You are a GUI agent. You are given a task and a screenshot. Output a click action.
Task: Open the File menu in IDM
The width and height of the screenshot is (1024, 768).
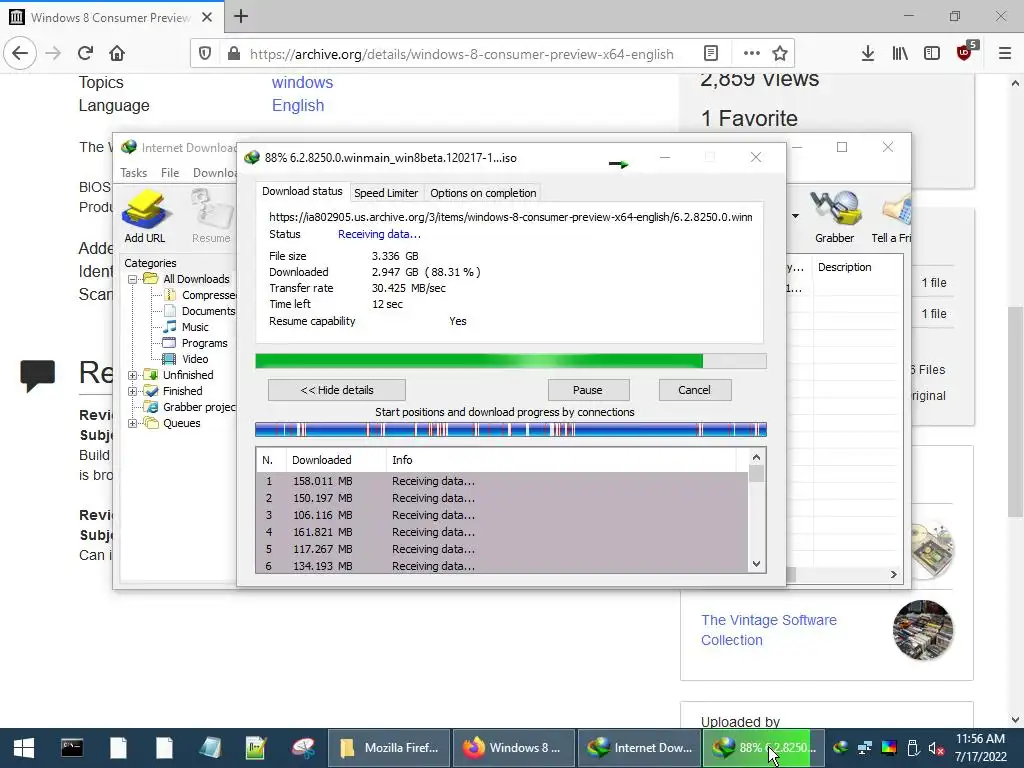click(x=170, y=173)
